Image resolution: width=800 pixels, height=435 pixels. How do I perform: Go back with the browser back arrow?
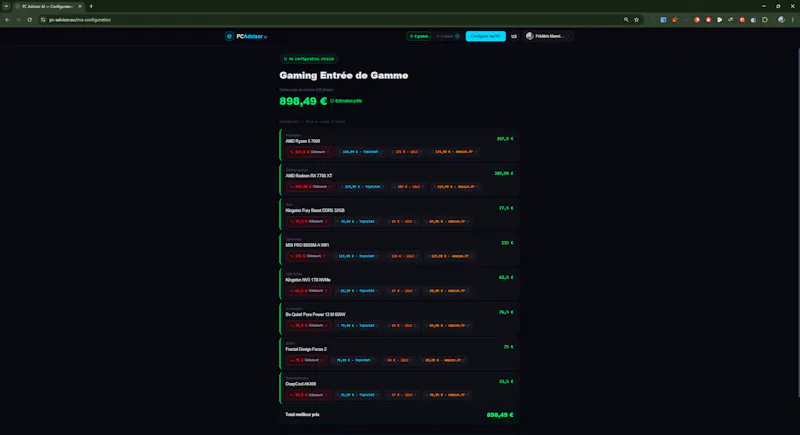coord(7,20)
